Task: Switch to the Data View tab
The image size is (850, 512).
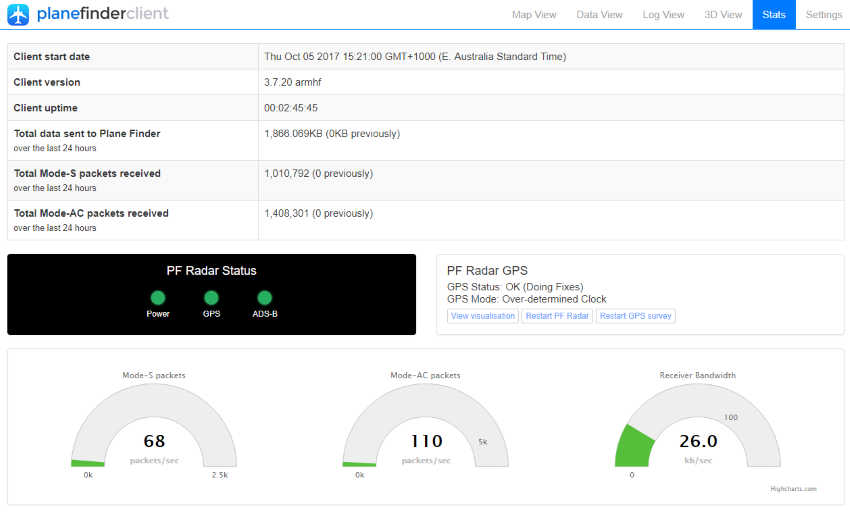Action: click(600, 15)
